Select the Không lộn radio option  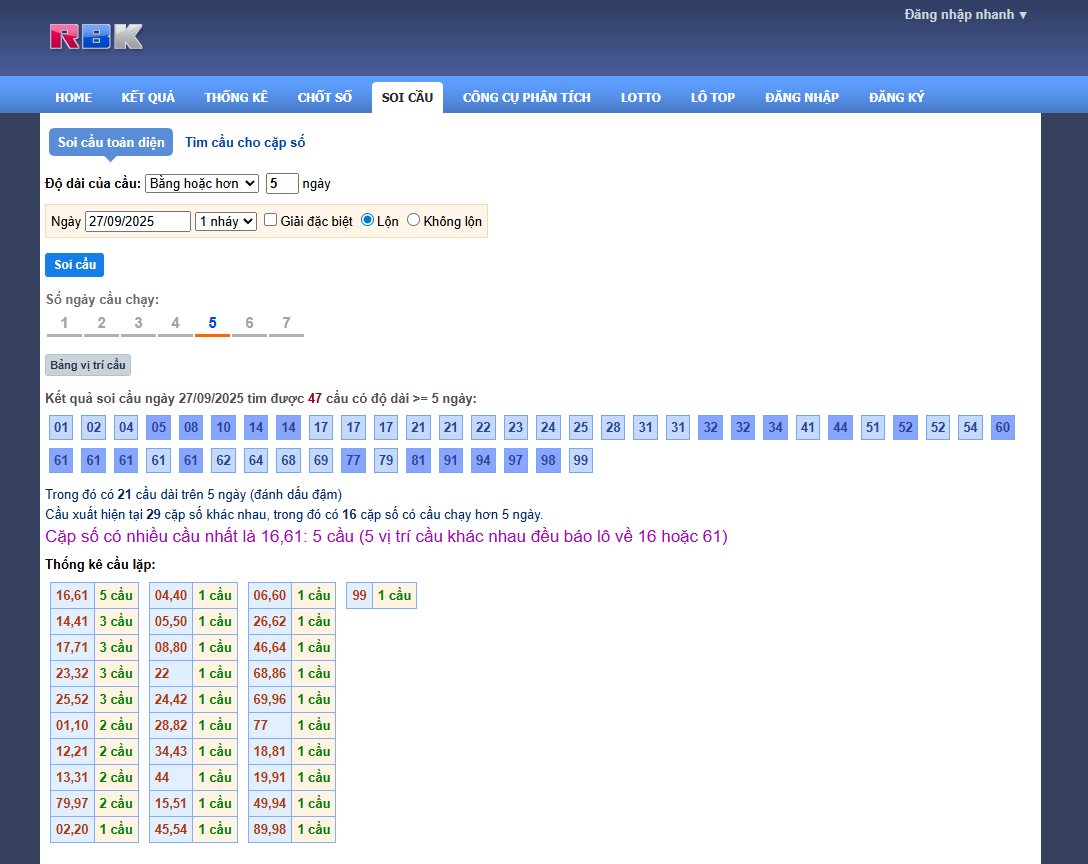413,220
